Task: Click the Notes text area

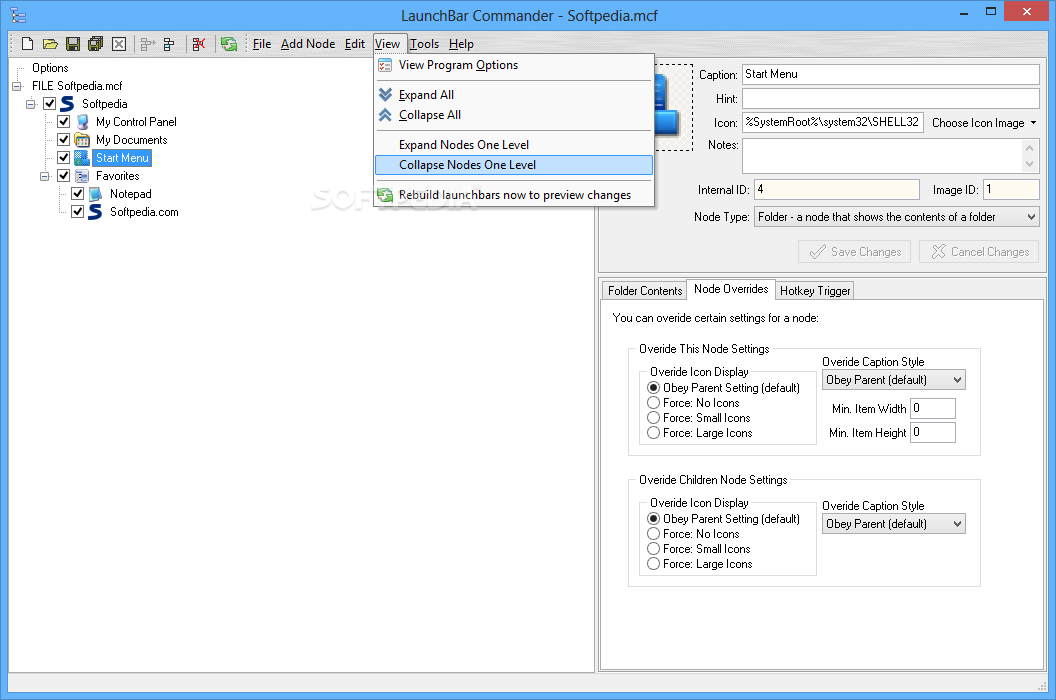Action: pos(882,156)
